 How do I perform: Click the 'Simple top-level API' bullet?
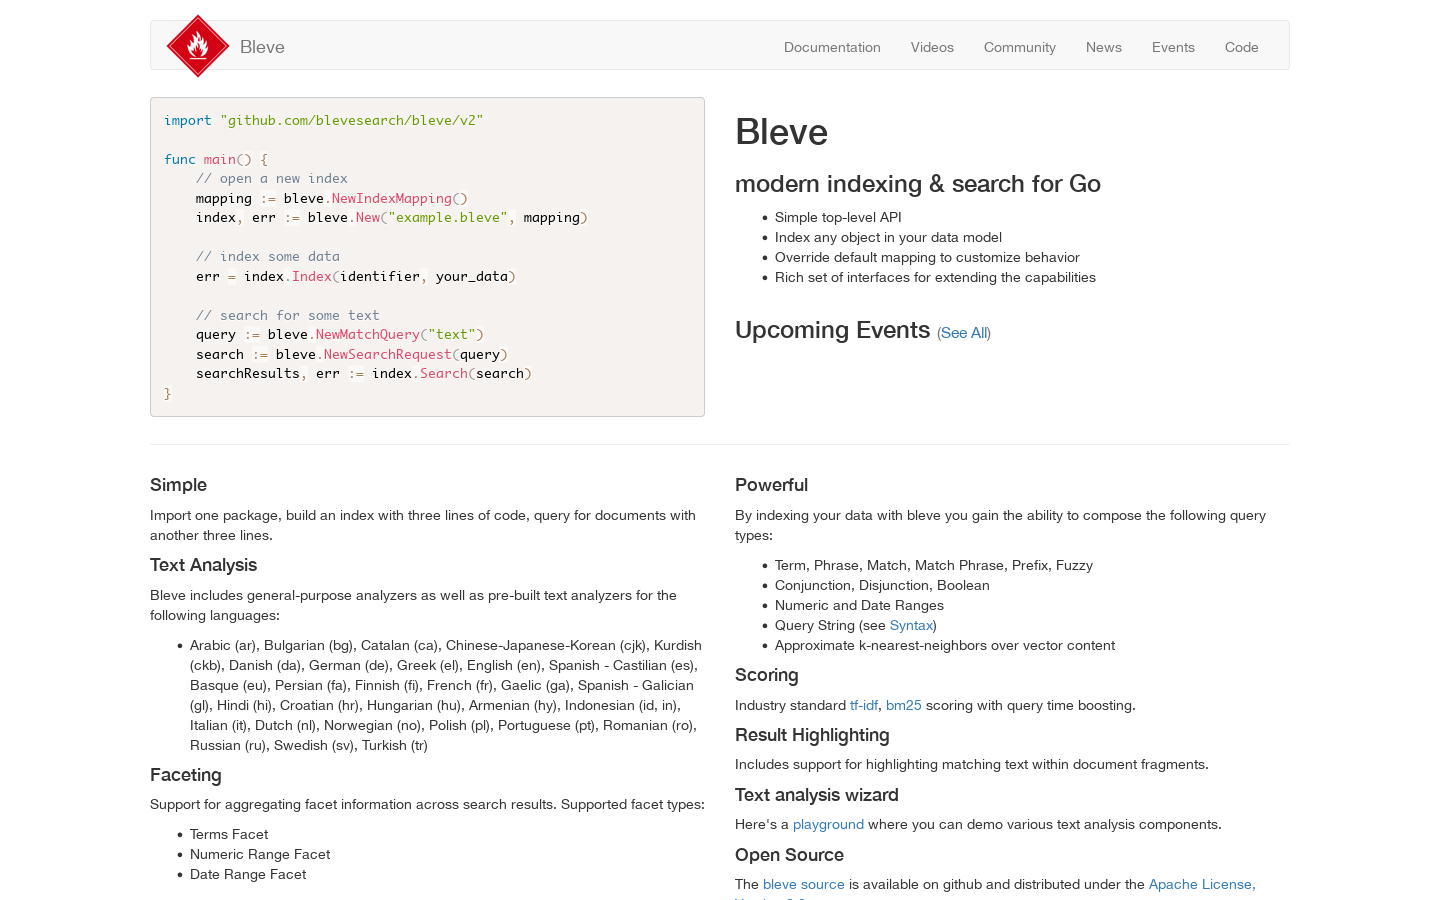coord(838,217)
